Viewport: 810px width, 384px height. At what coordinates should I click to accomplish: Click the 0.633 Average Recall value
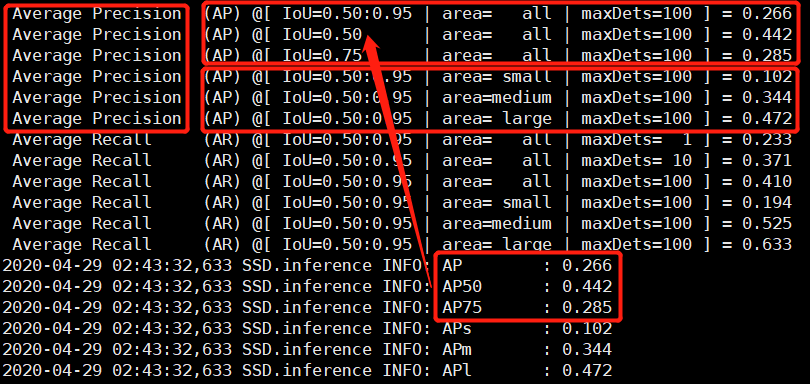[767, 244]
